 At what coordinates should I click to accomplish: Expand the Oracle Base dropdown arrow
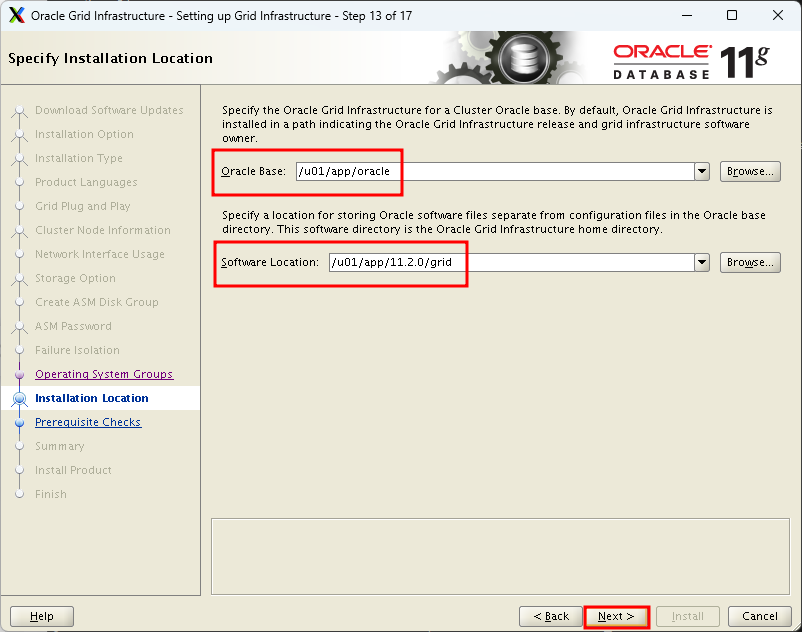coord(702,171)
